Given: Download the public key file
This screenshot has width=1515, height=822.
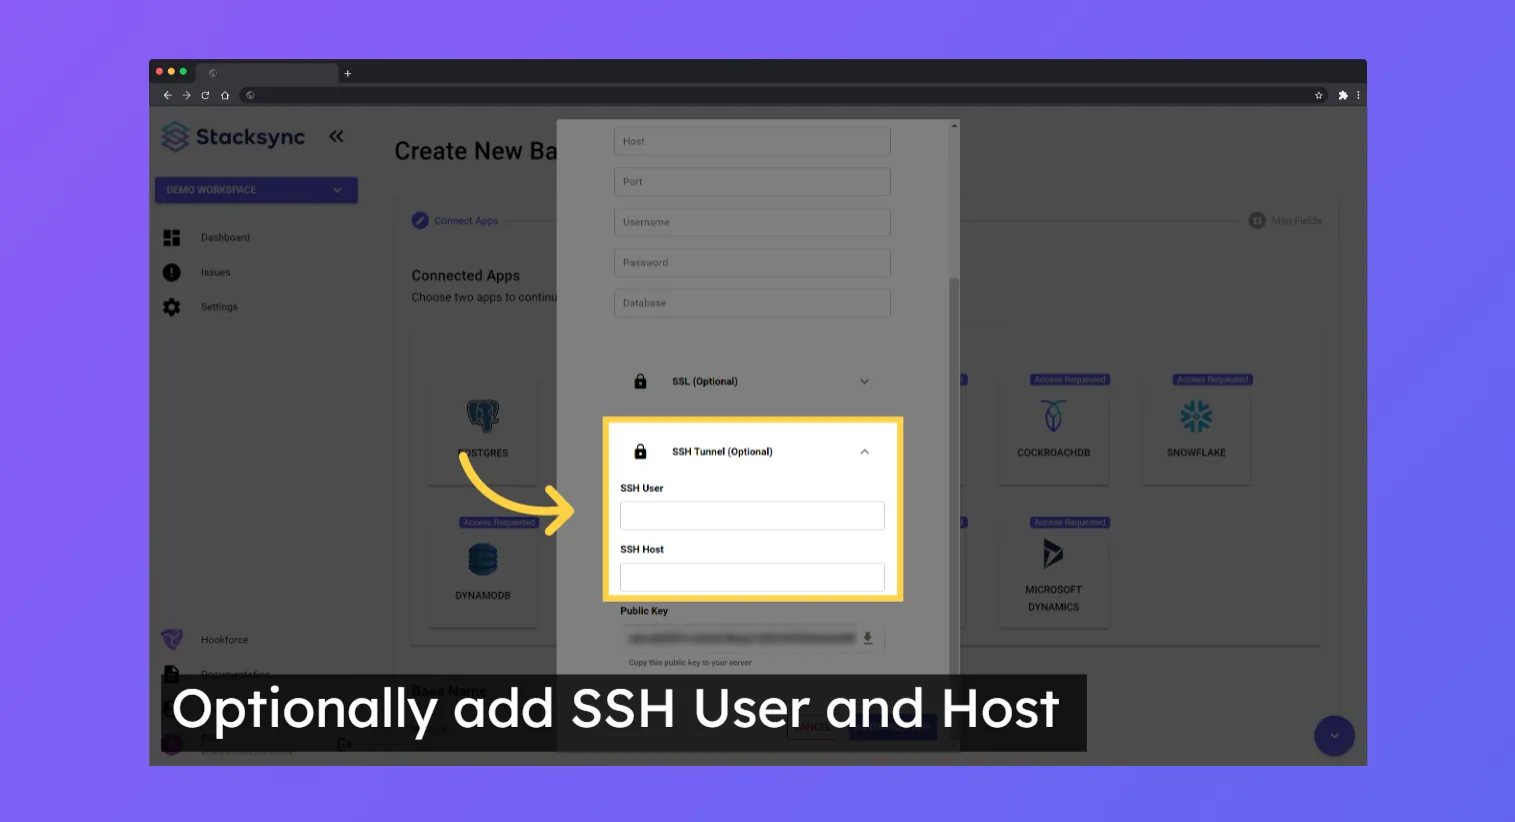Looking at the screenshot, I should pos(868,638).
